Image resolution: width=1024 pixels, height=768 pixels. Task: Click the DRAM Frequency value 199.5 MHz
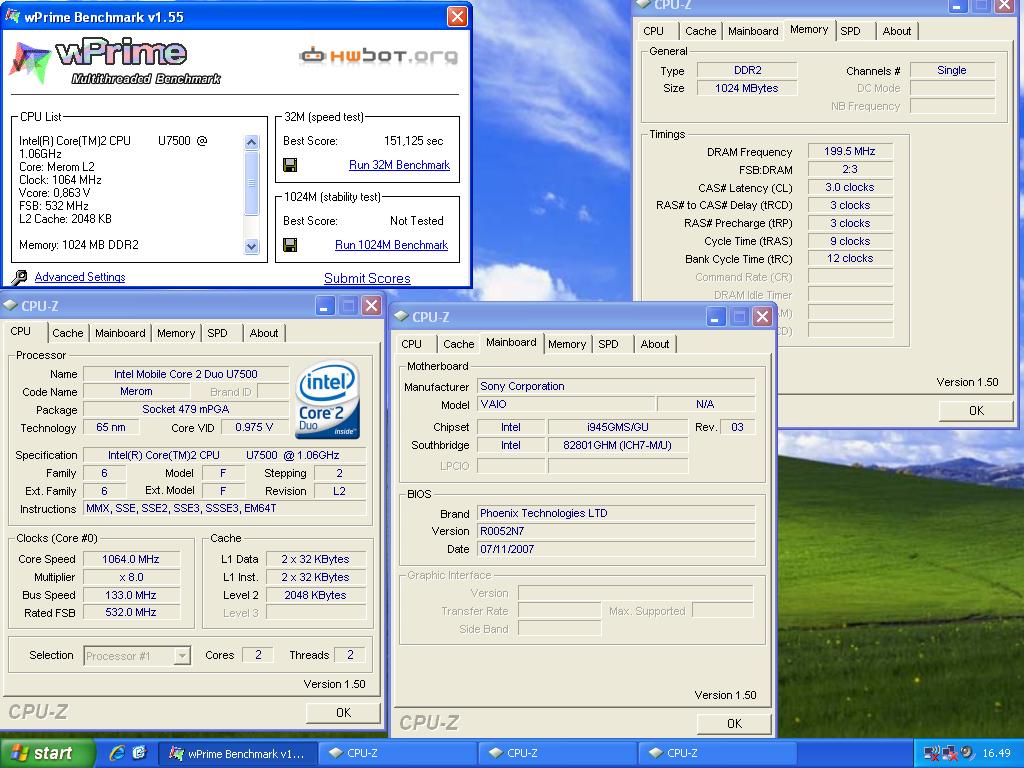(x=850, y=152)
